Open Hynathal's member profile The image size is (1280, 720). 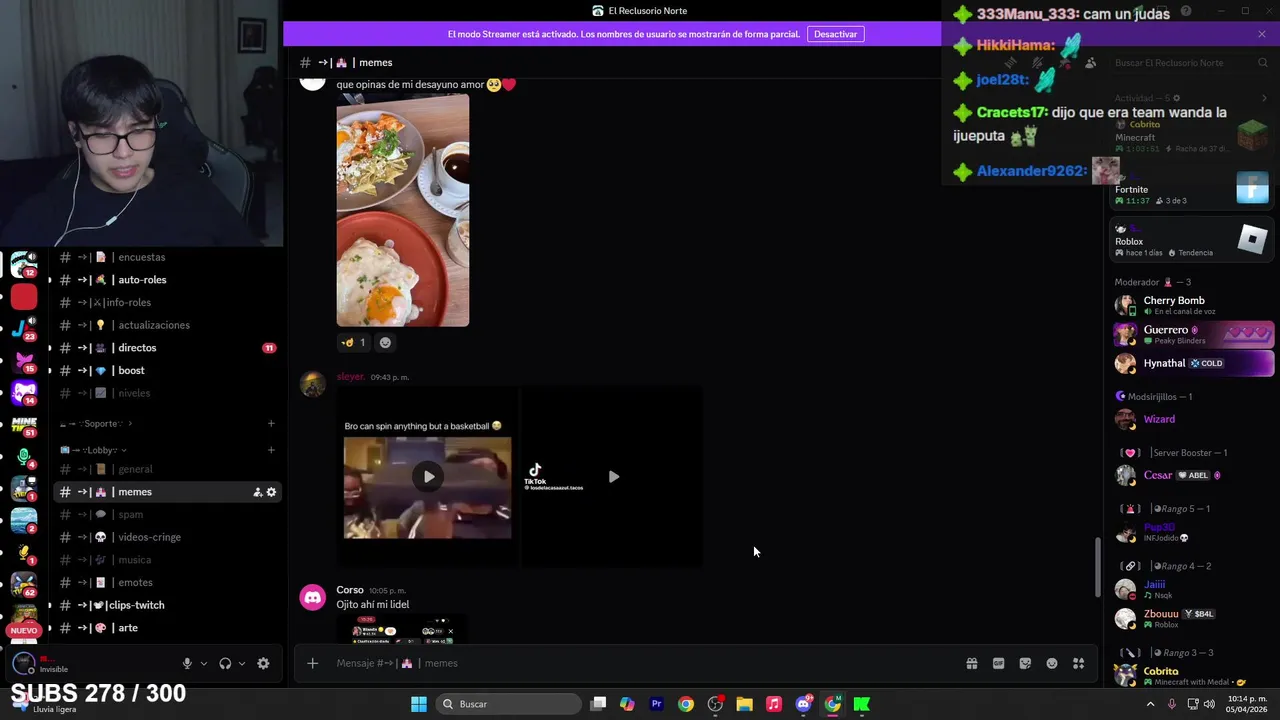pos(1194,363)
